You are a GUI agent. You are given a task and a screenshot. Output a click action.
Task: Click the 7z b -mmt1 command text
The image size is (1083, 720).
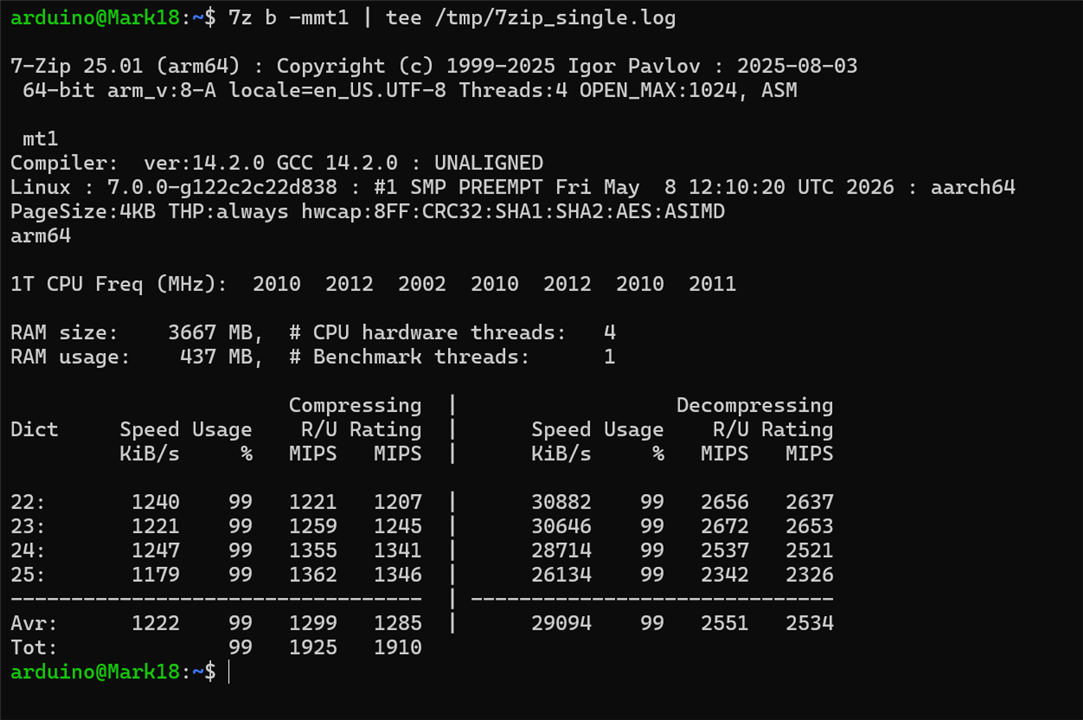pos(289,17)
